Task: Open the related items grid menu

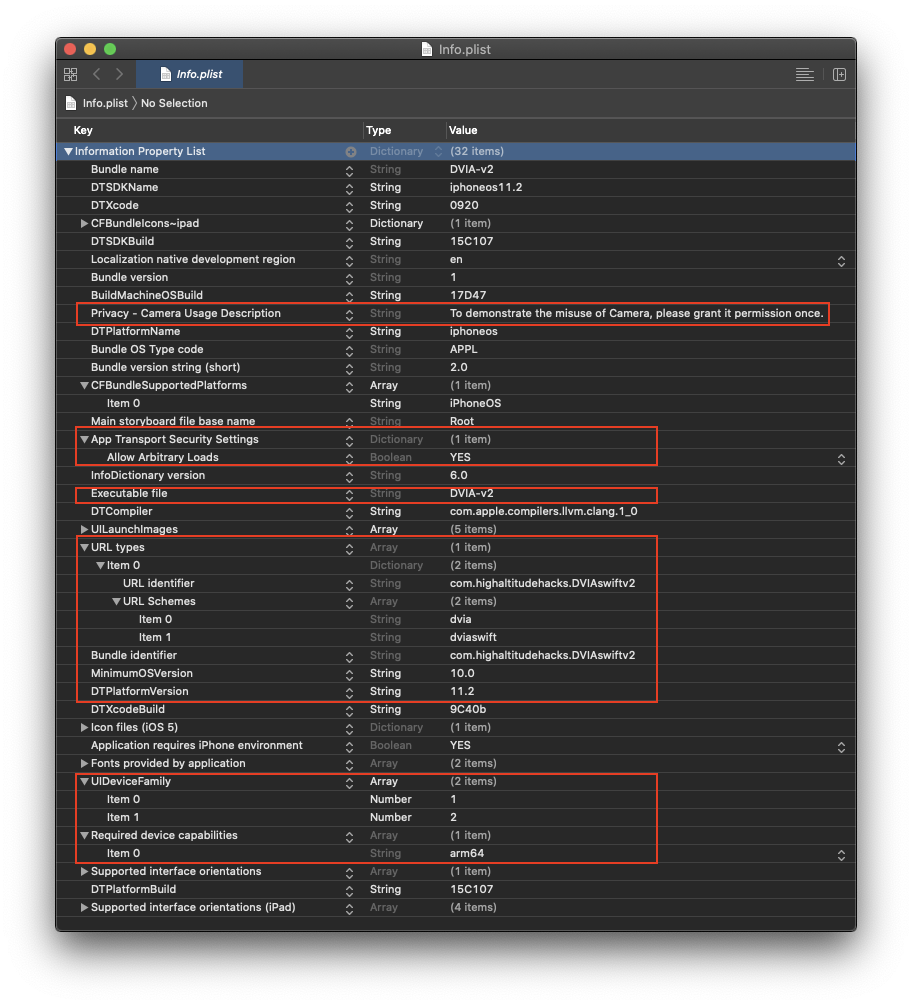Action: [70, 75]
